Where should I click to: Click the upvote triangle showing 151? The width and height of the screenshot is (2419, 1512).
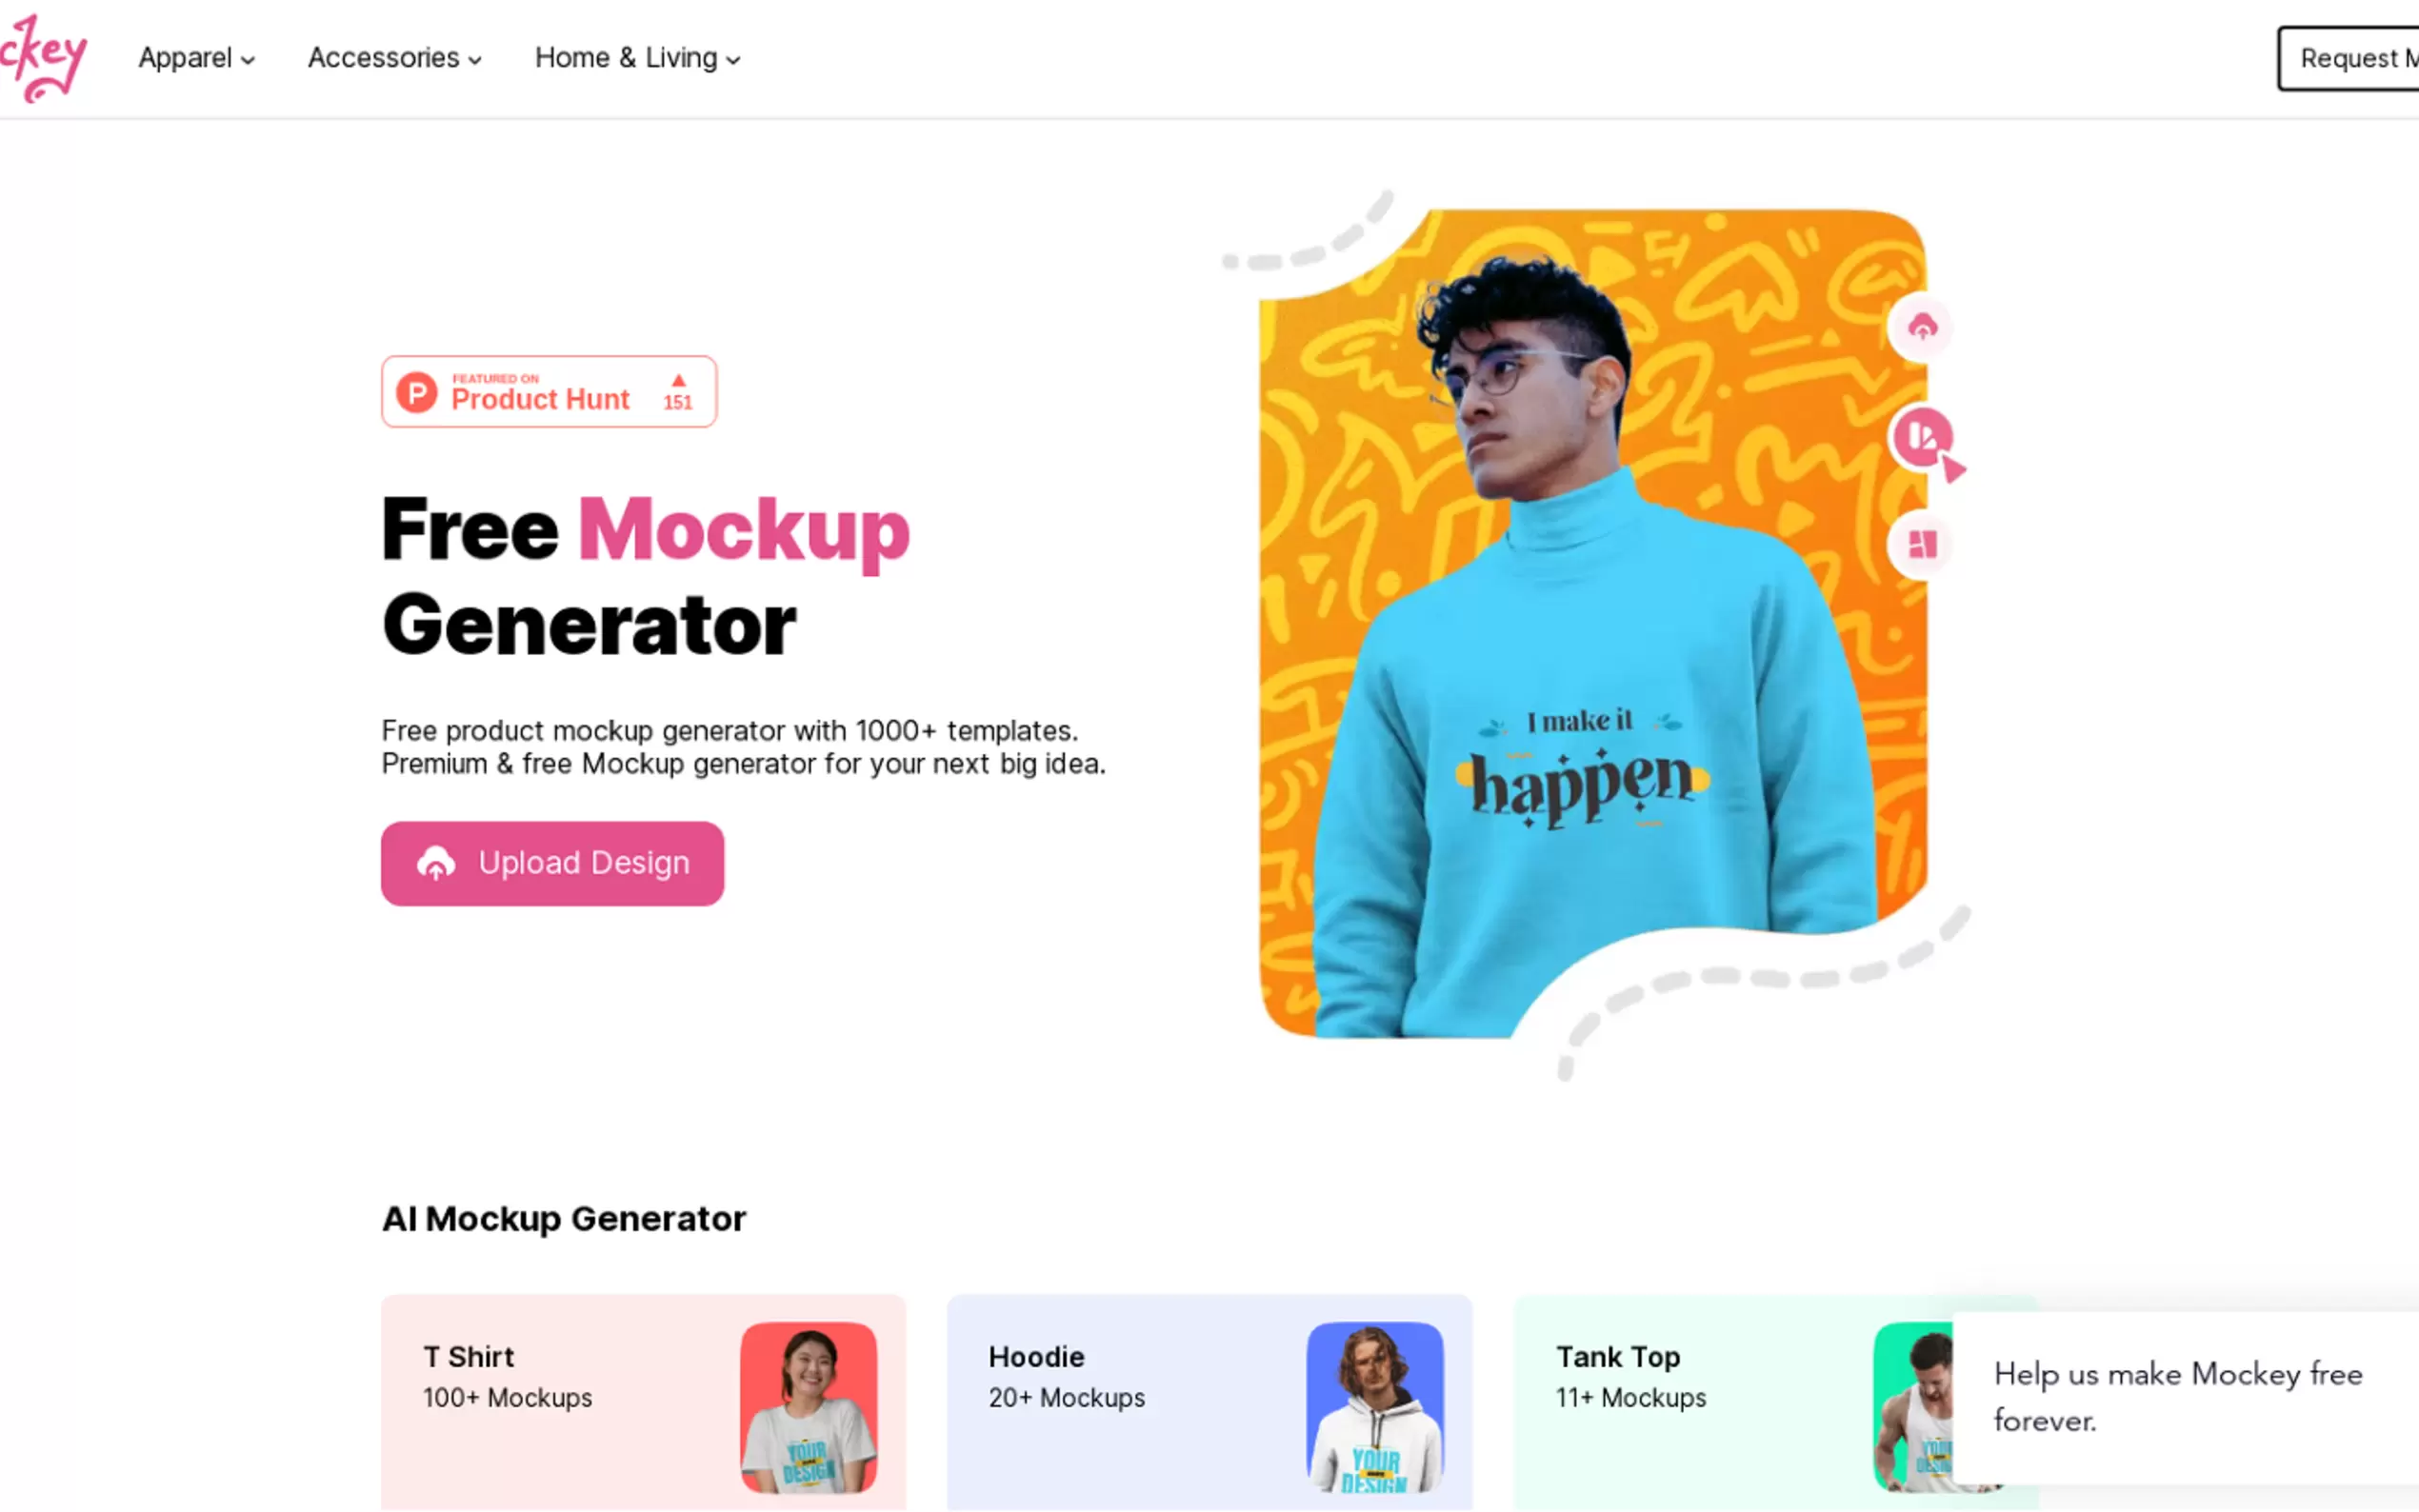click(x=678, y=381)
